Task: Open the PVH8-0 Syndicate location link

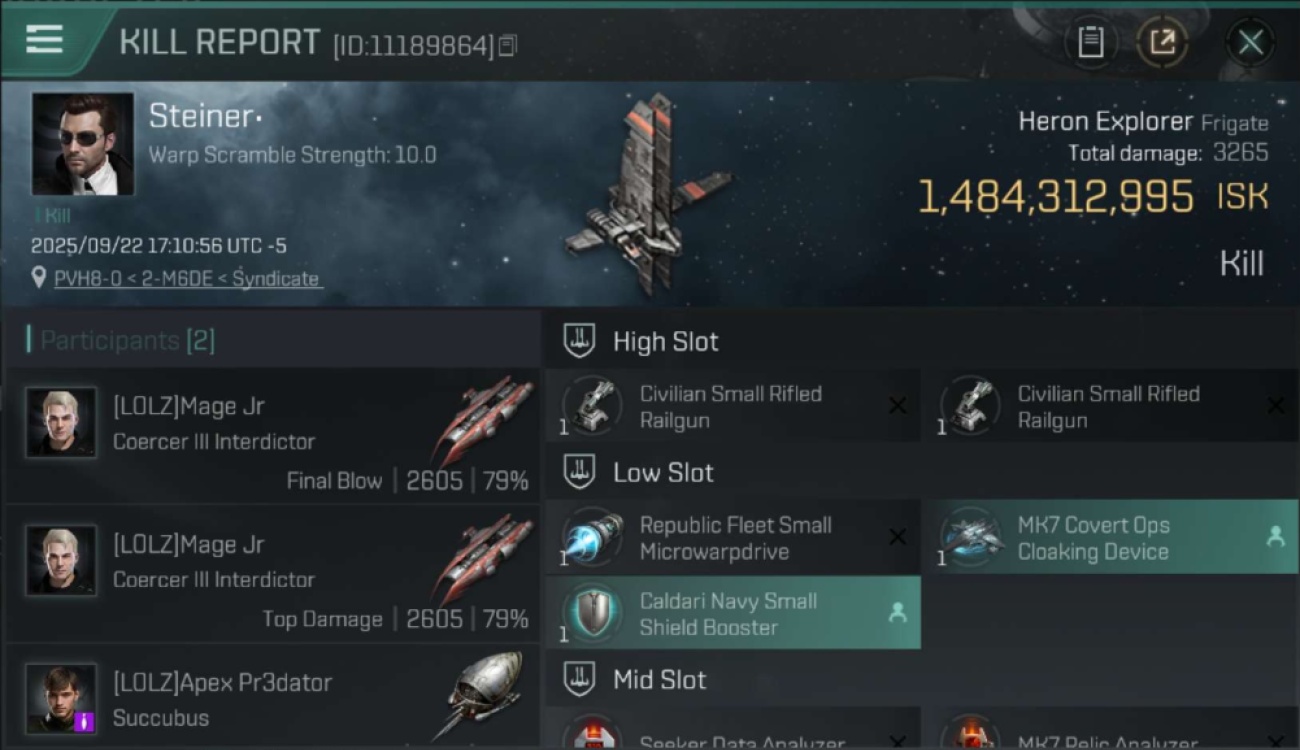Action: click(x=187, y=279)
